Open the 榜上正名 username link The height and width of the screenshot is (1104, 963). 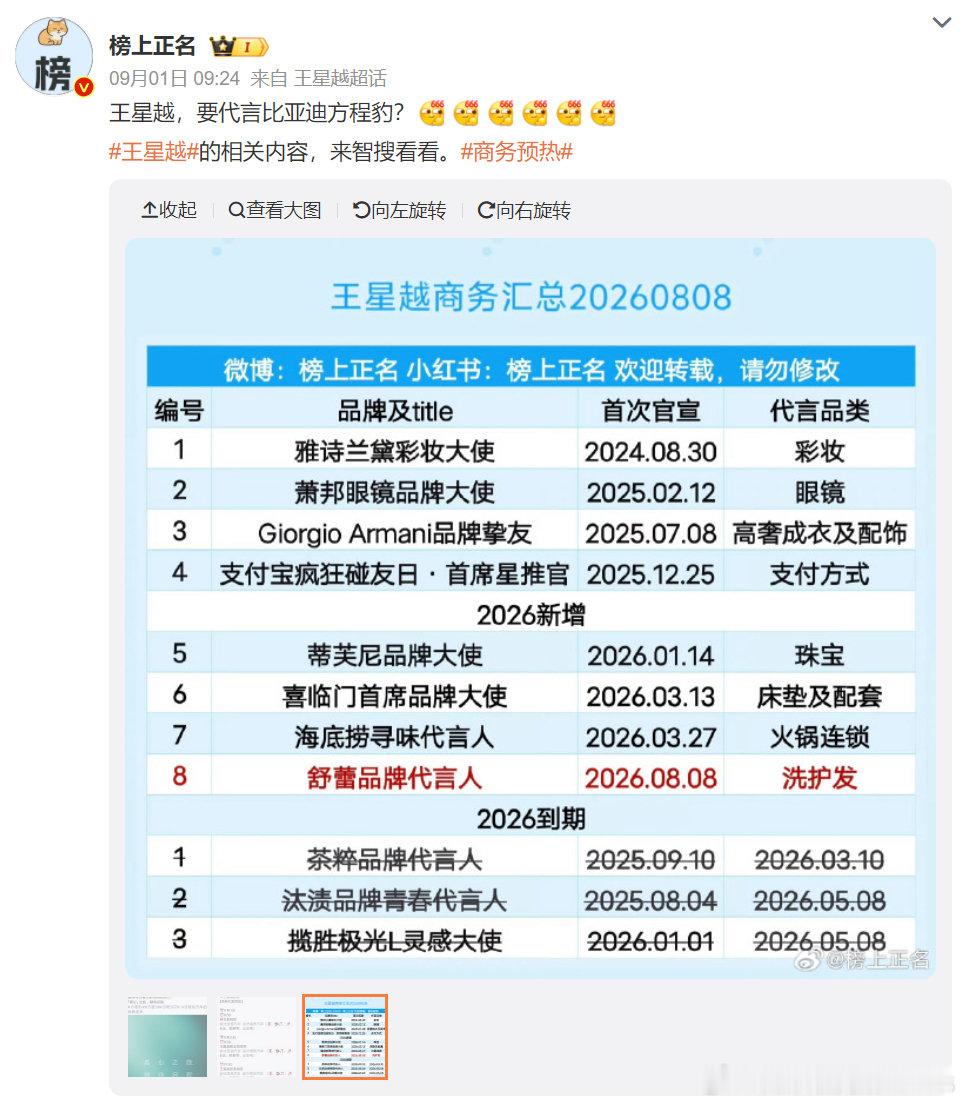(152, 46)
